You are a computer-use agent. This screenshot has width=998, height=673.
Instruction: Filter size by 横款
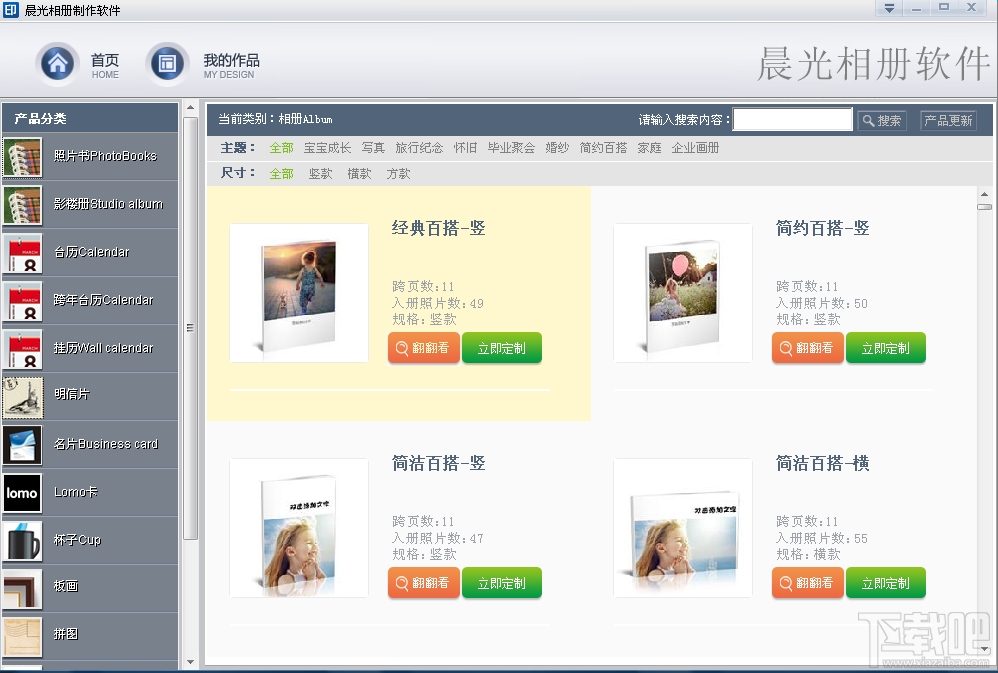coord(359,174)
